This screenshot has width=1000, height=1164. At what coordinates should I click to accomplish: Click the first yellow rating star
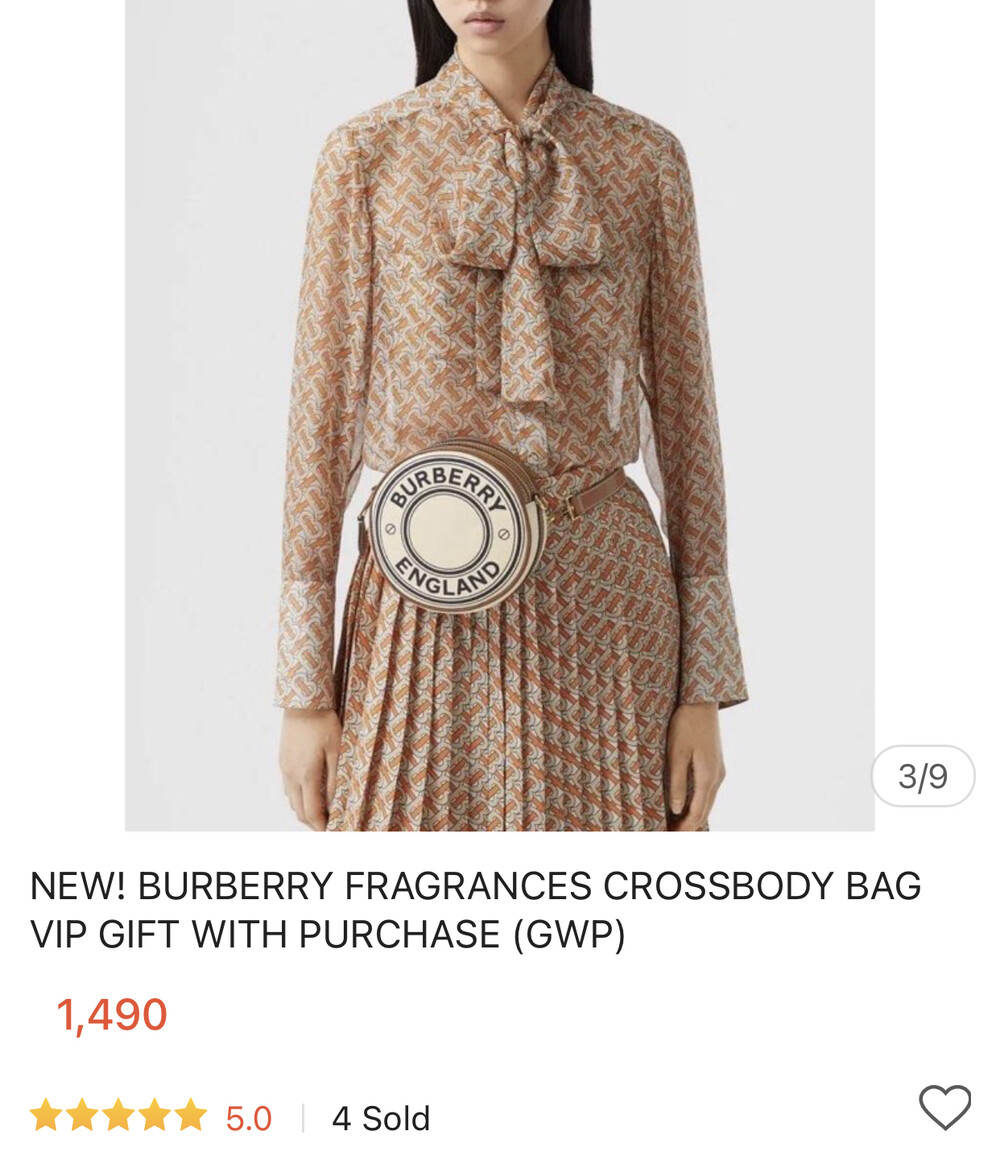click(x=46, y=1114)
